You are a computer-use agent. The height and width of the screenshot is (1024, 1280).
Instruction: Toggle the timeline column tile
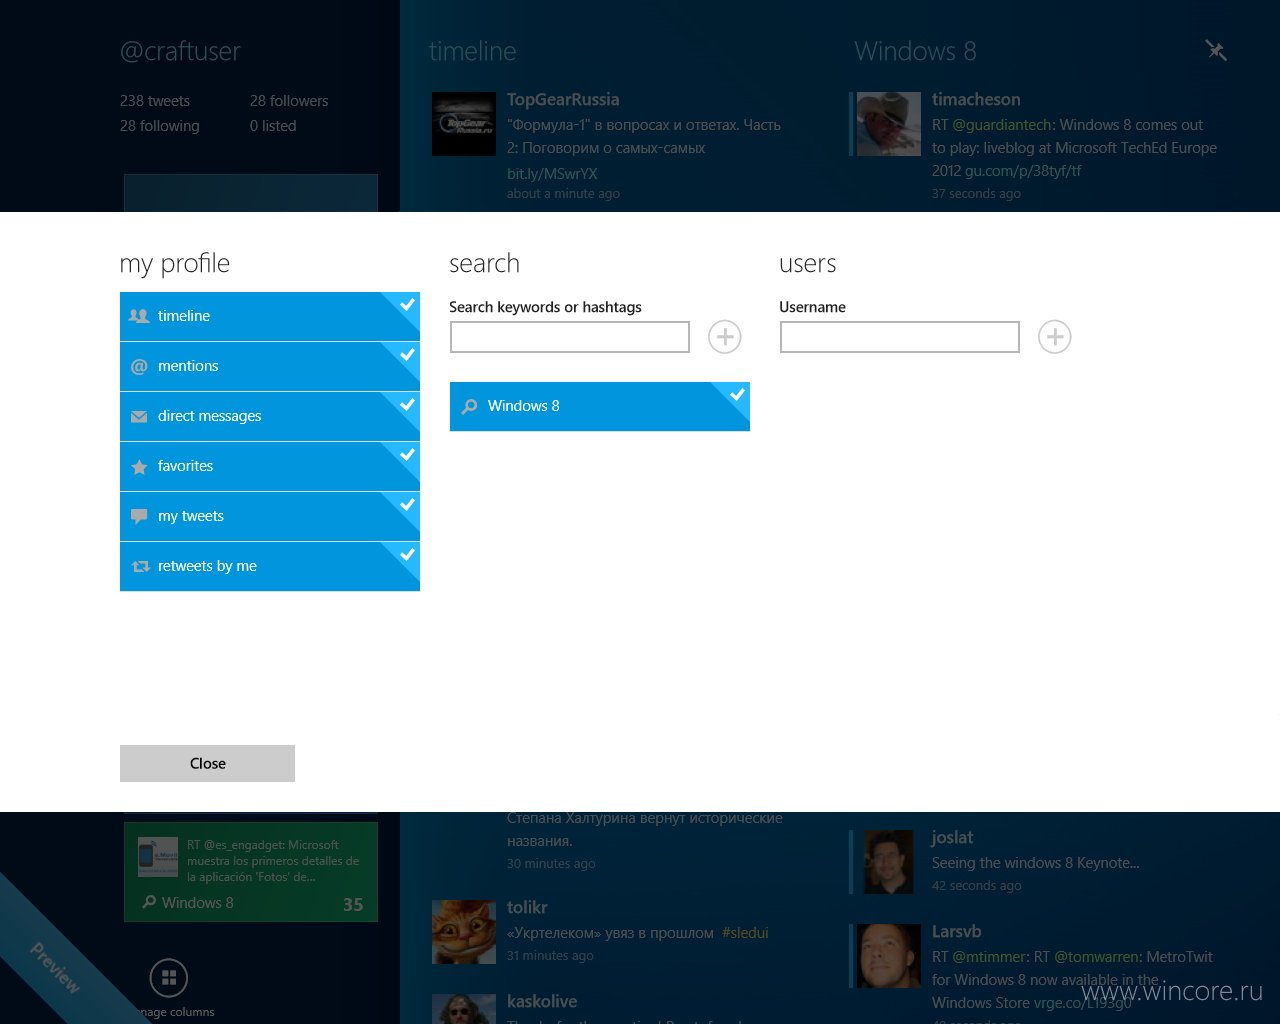[270, 316]
